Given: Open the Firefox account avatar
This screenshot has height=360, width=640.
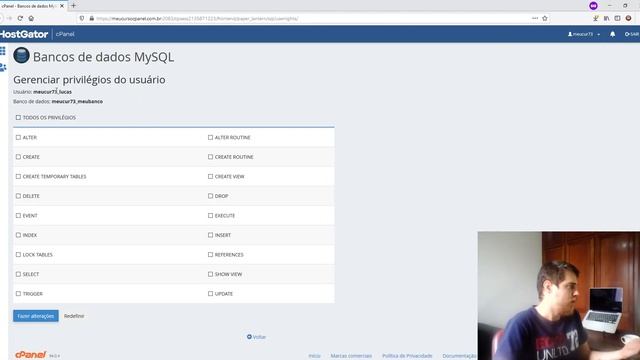Looking at the screenshot, I should tap(629, 18).
